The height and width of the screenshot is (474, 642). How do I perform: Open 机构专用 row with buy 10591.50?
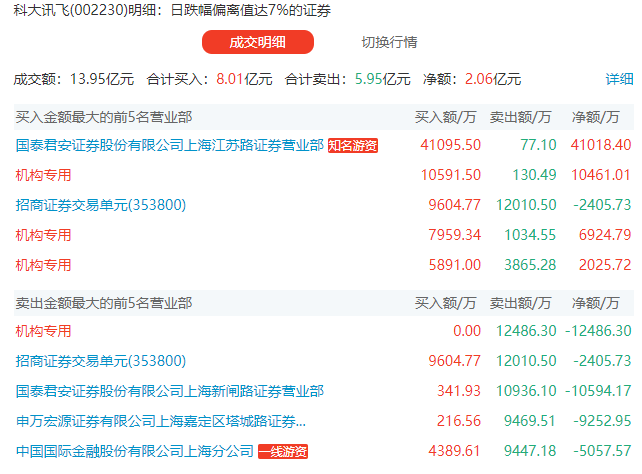coord(43,175)
